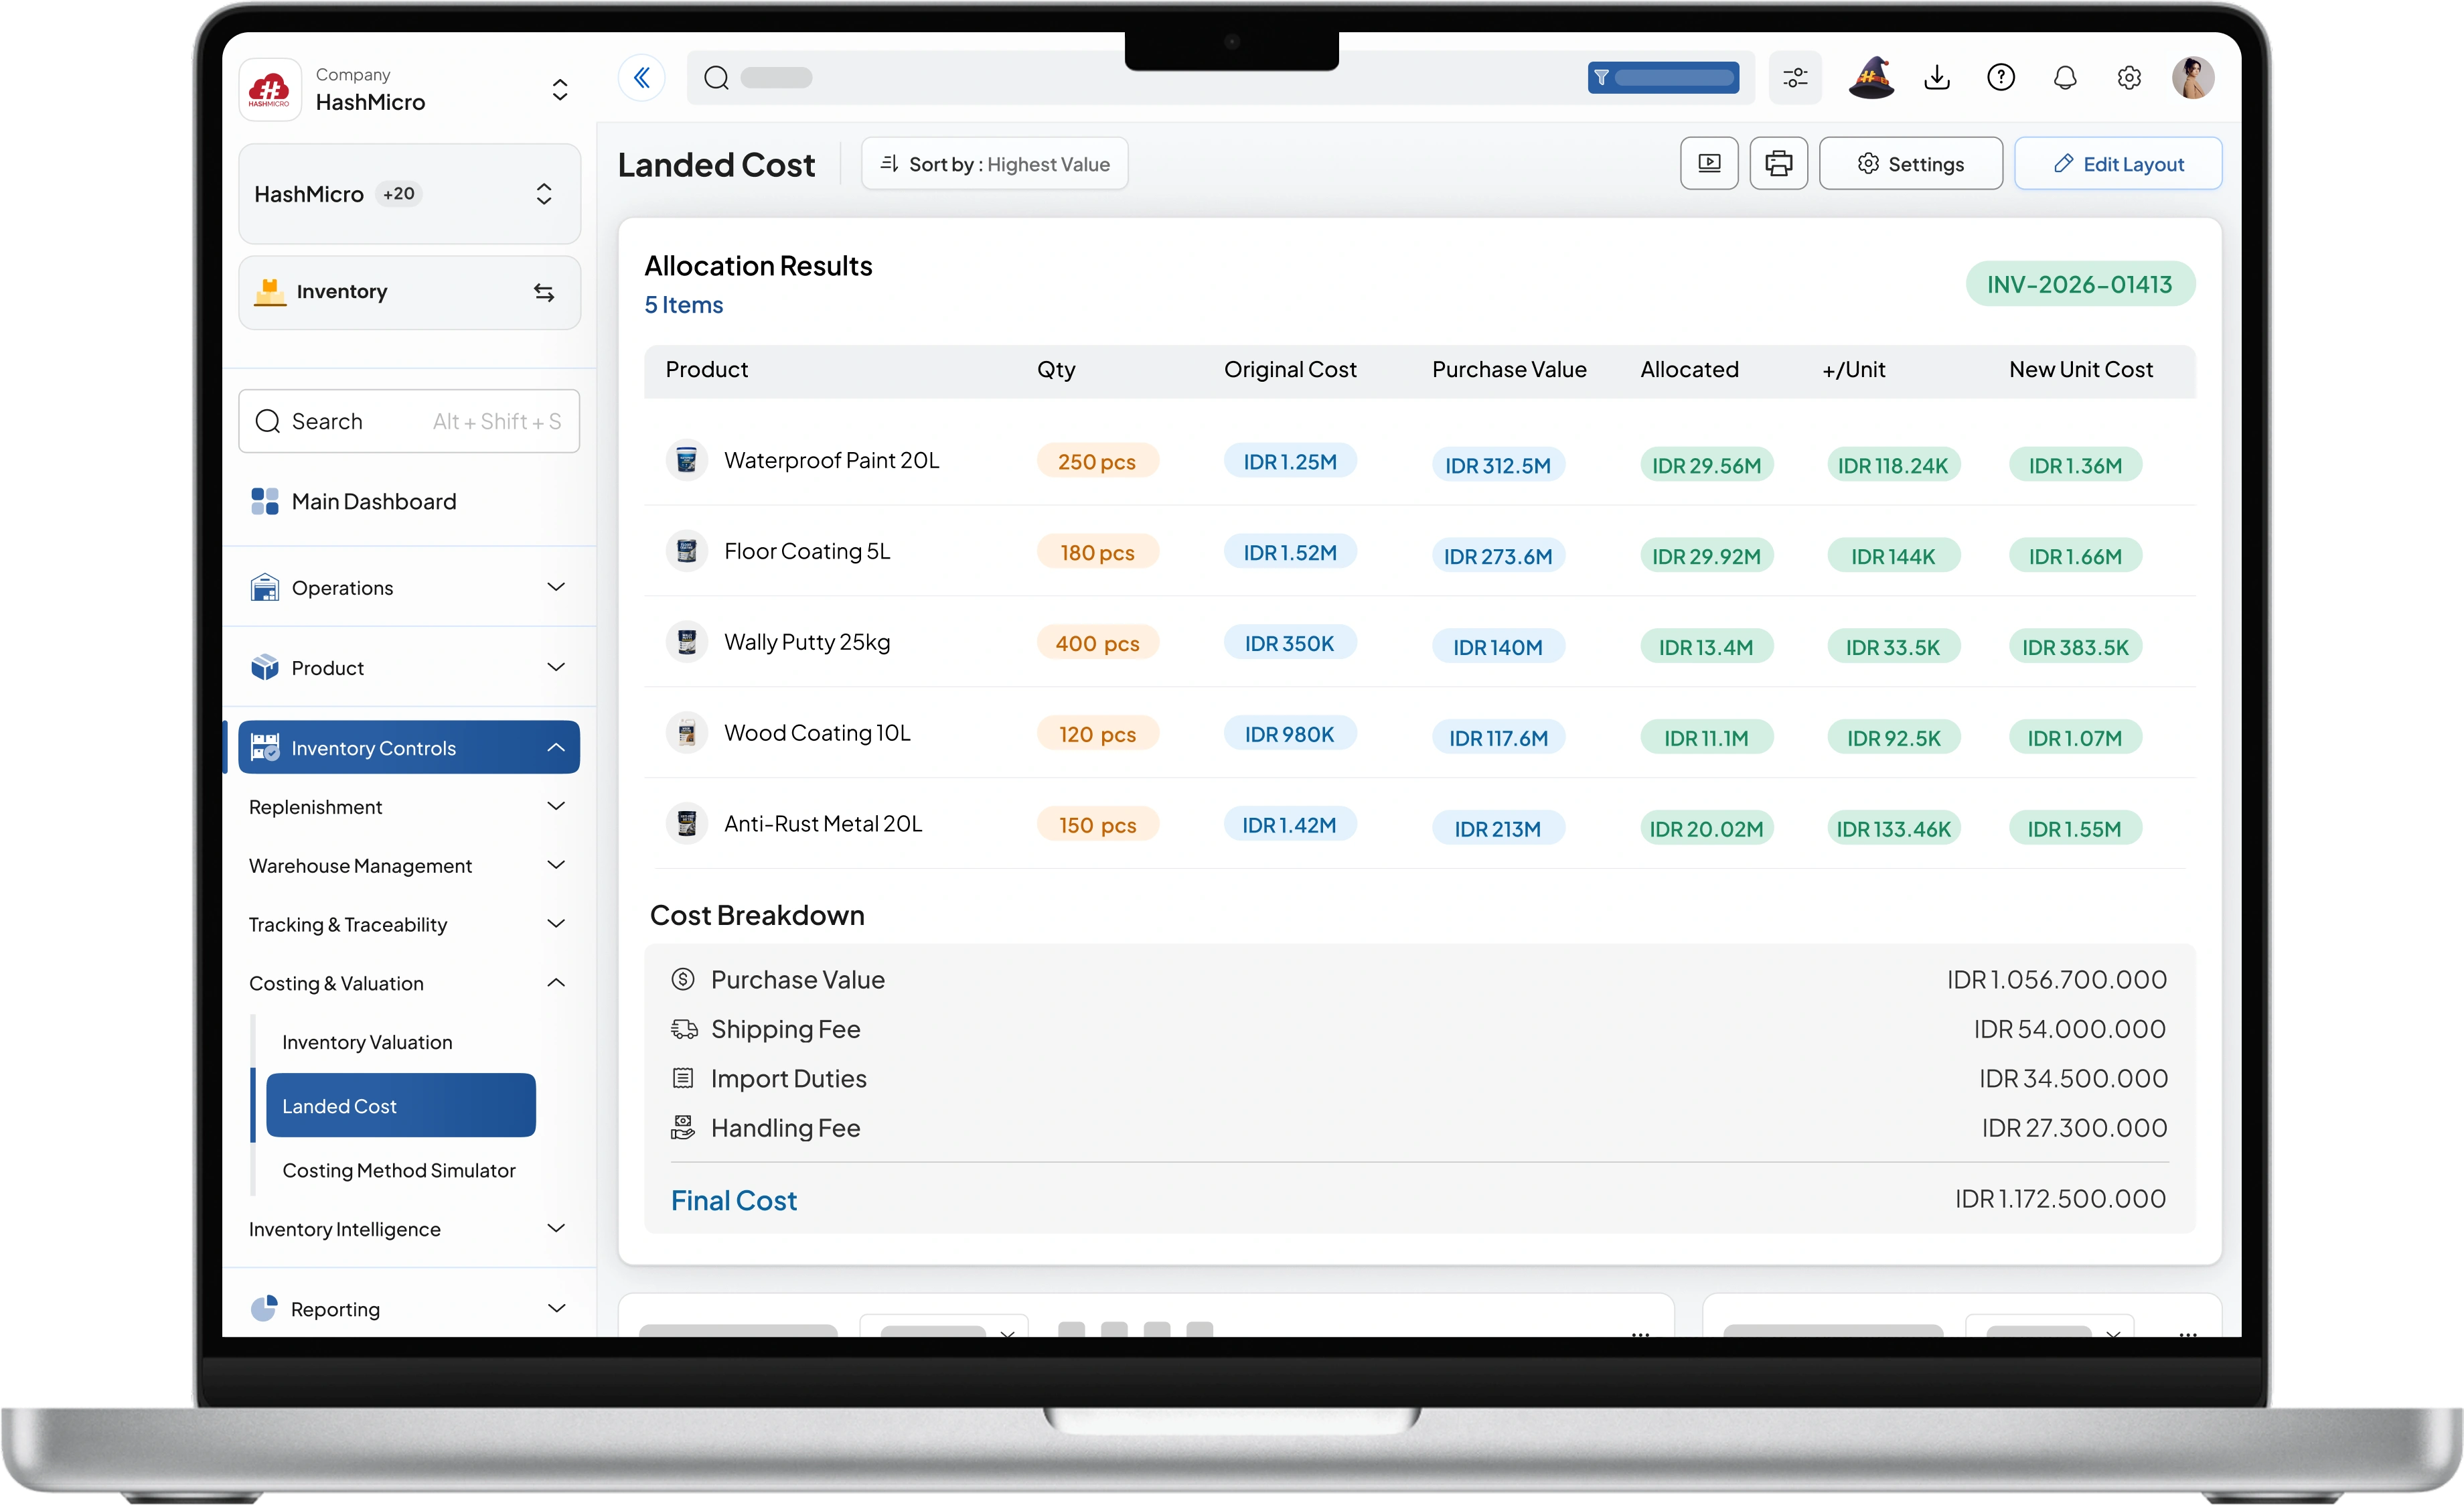Click the Handling Fee hand icon
The image size is (2464, 1505).
683,1128
